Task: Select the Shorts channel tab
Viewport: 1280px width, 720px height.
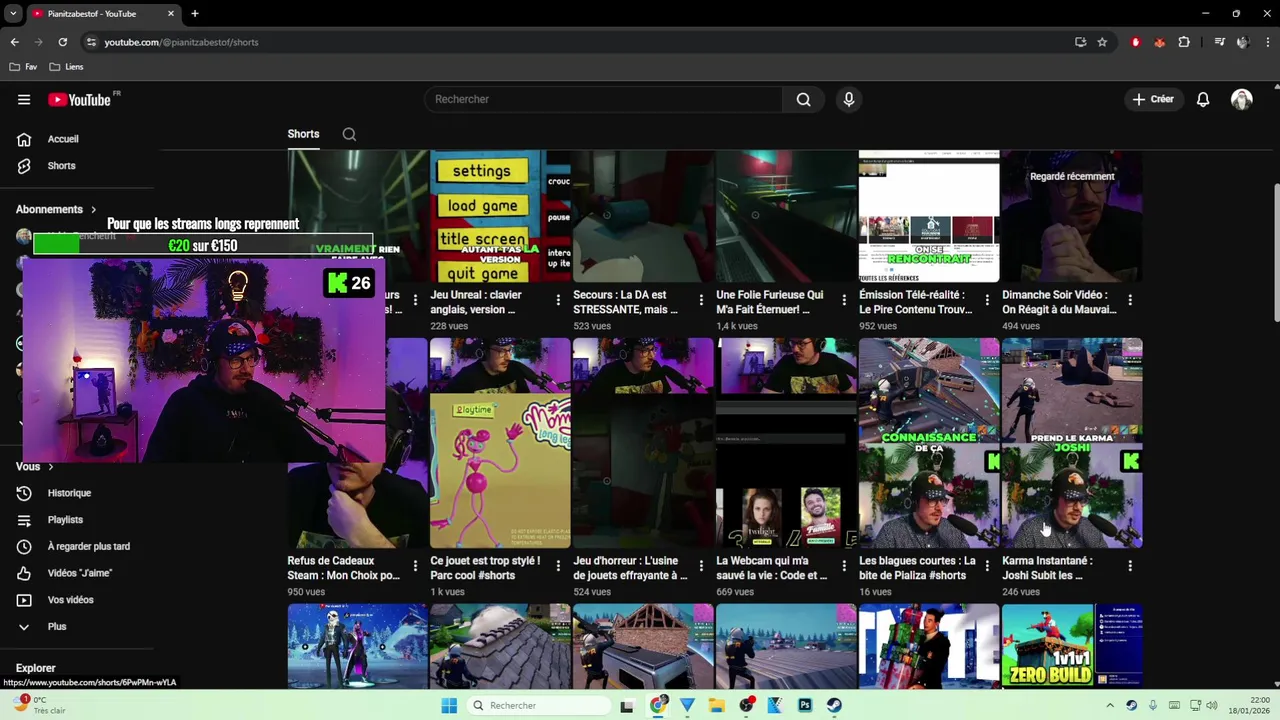Action: (303, 134)
